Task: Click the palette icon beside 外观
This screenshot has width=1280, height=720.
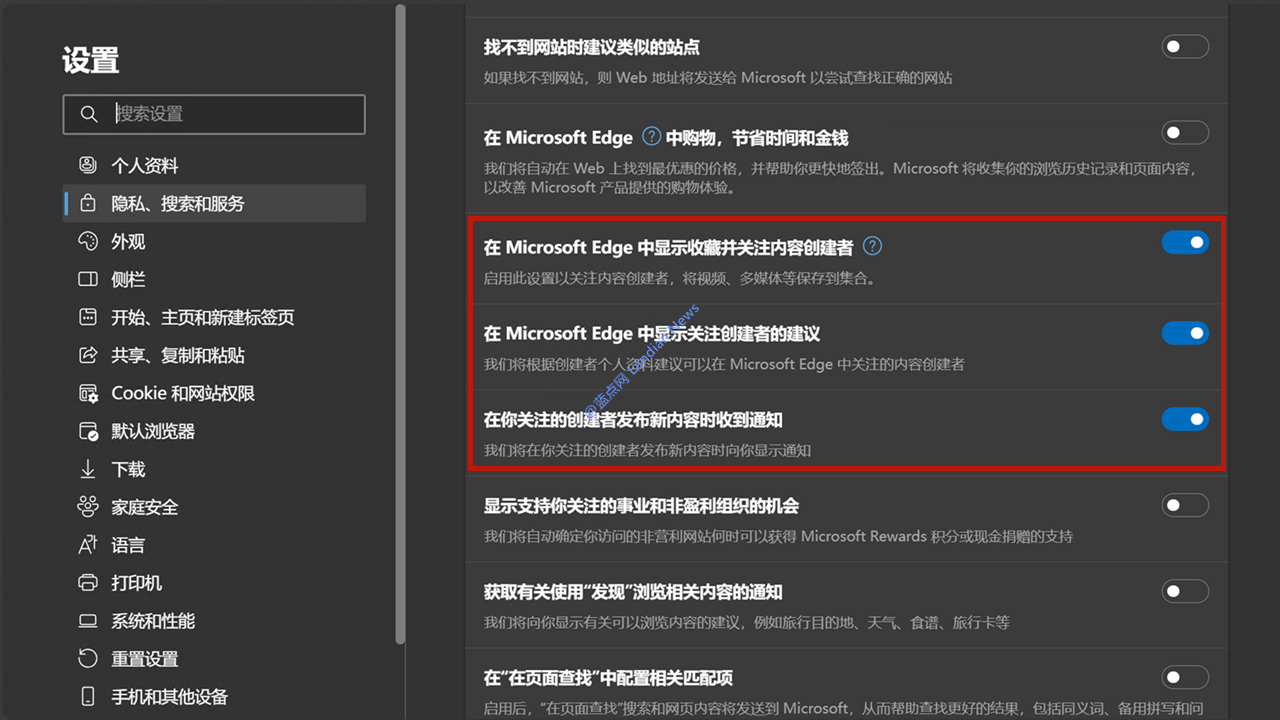Action: tap(88, 241)
